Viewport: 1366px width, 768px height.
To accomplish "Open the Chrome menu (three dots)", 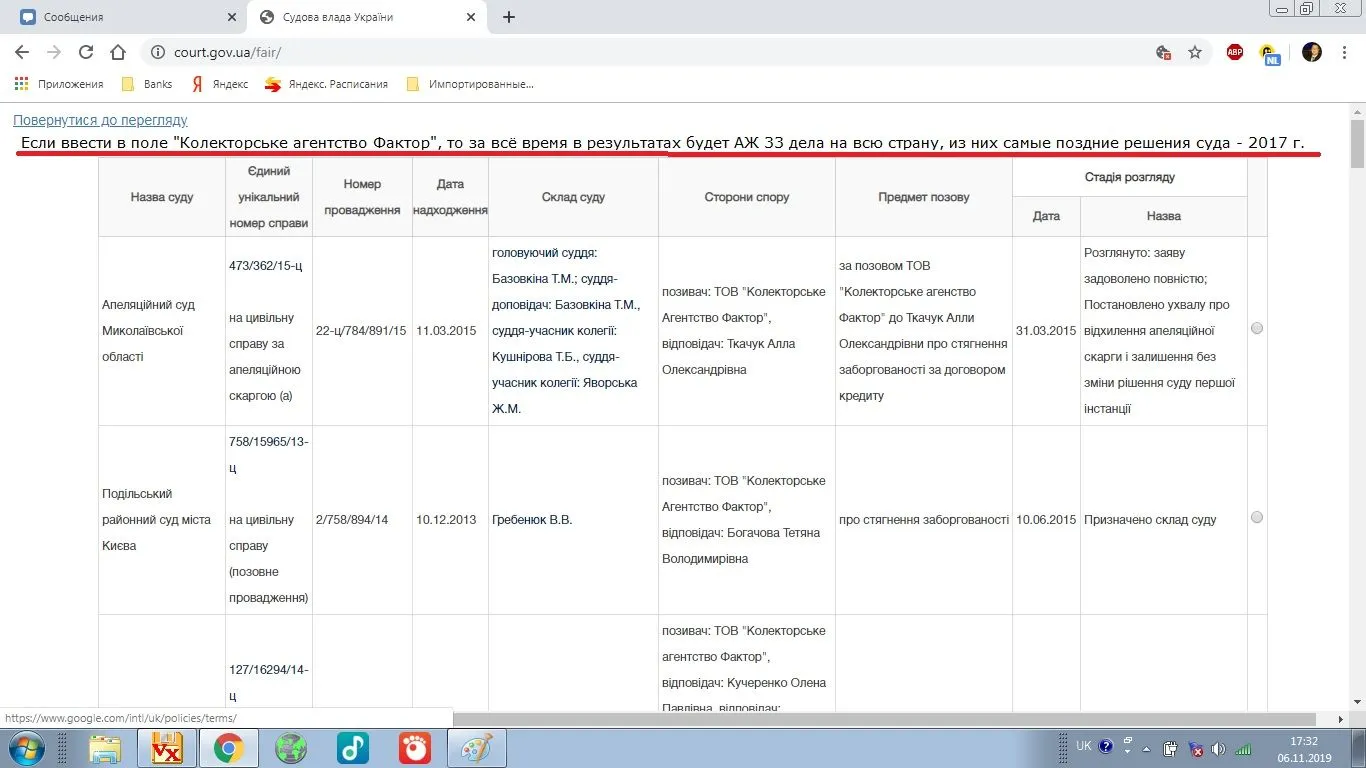I will [1345, 52].
